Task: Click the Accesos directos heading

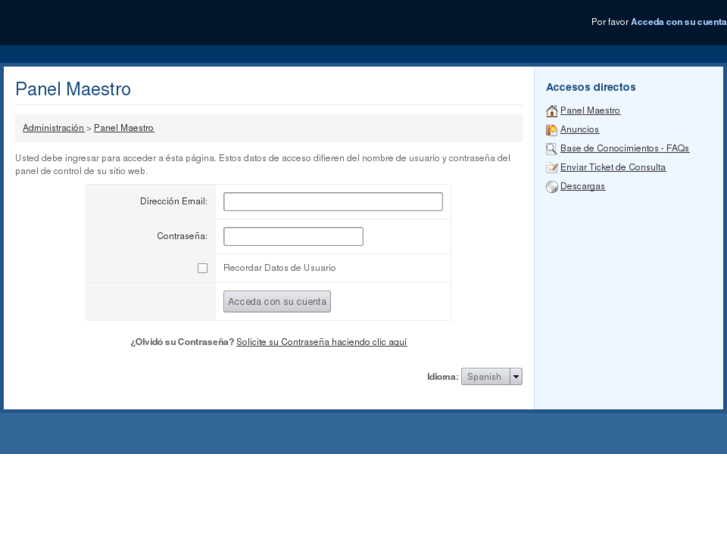Action: pos(591,87)
